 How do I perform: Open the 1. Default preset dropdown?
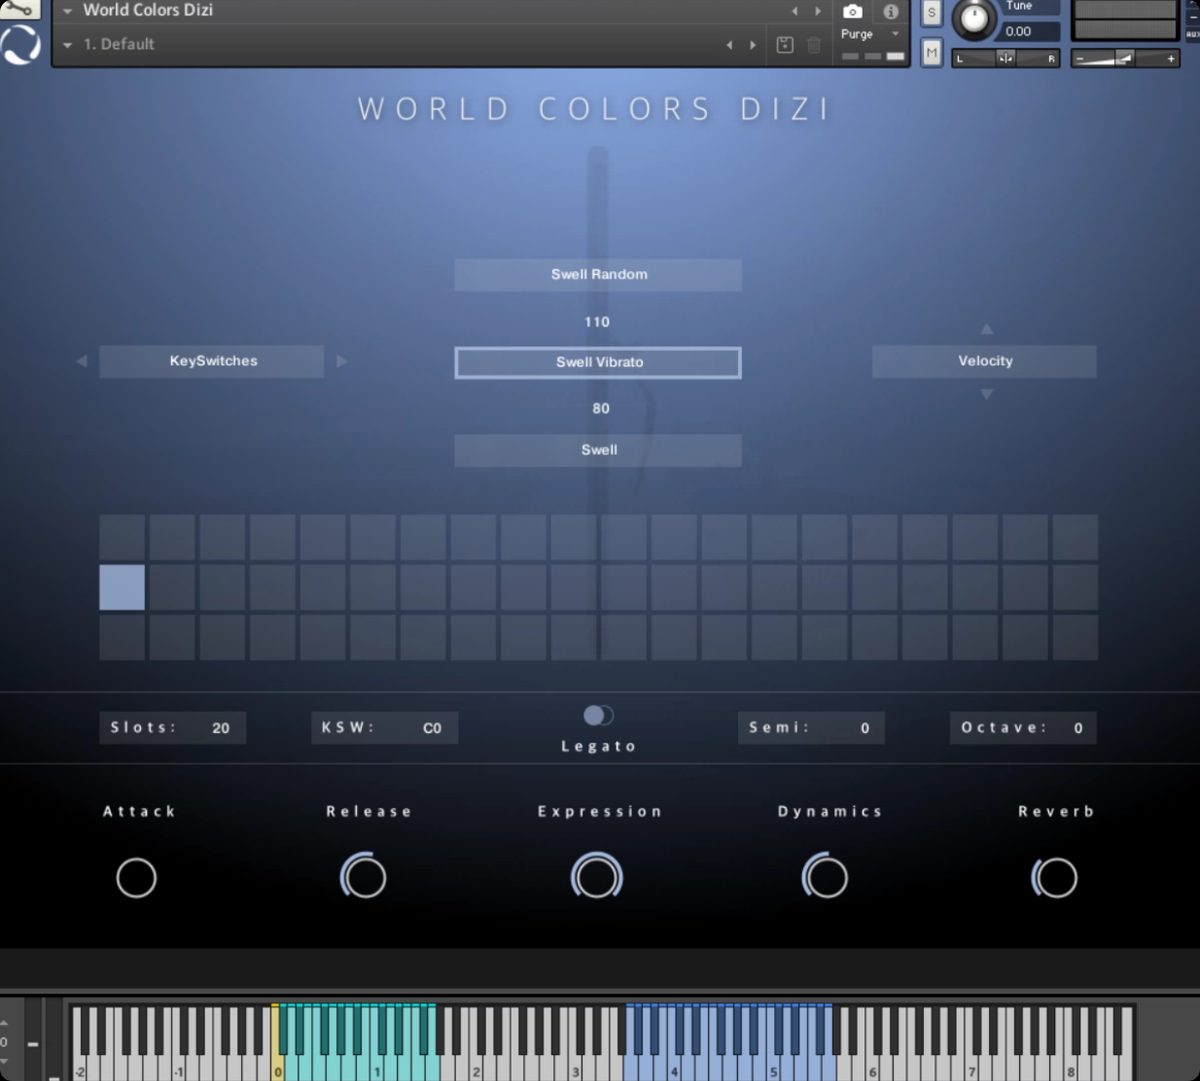click(67, 45)
